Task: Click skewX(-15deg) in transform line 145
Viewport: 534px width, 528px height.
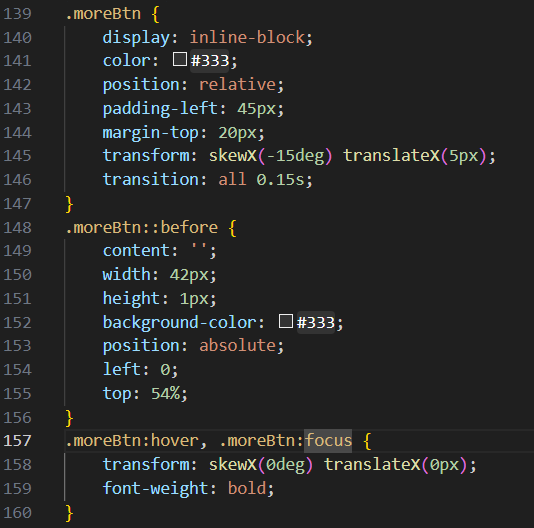Action: point(270,156)
